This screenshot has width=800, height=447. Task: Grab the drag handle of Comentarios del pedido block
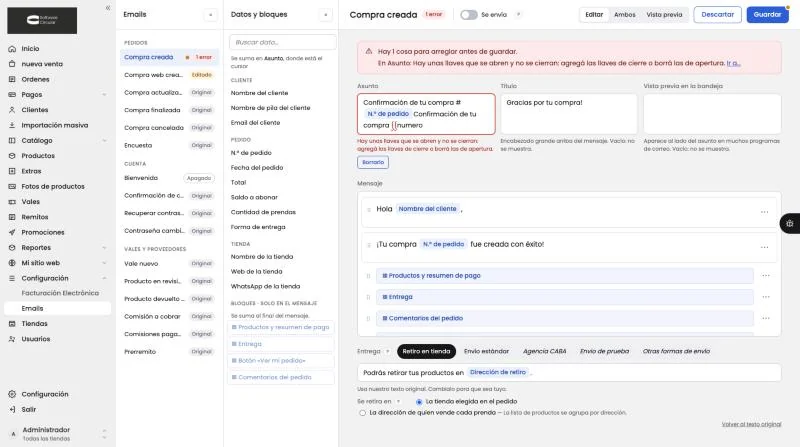pyautogui.click(x=368, y=318)
